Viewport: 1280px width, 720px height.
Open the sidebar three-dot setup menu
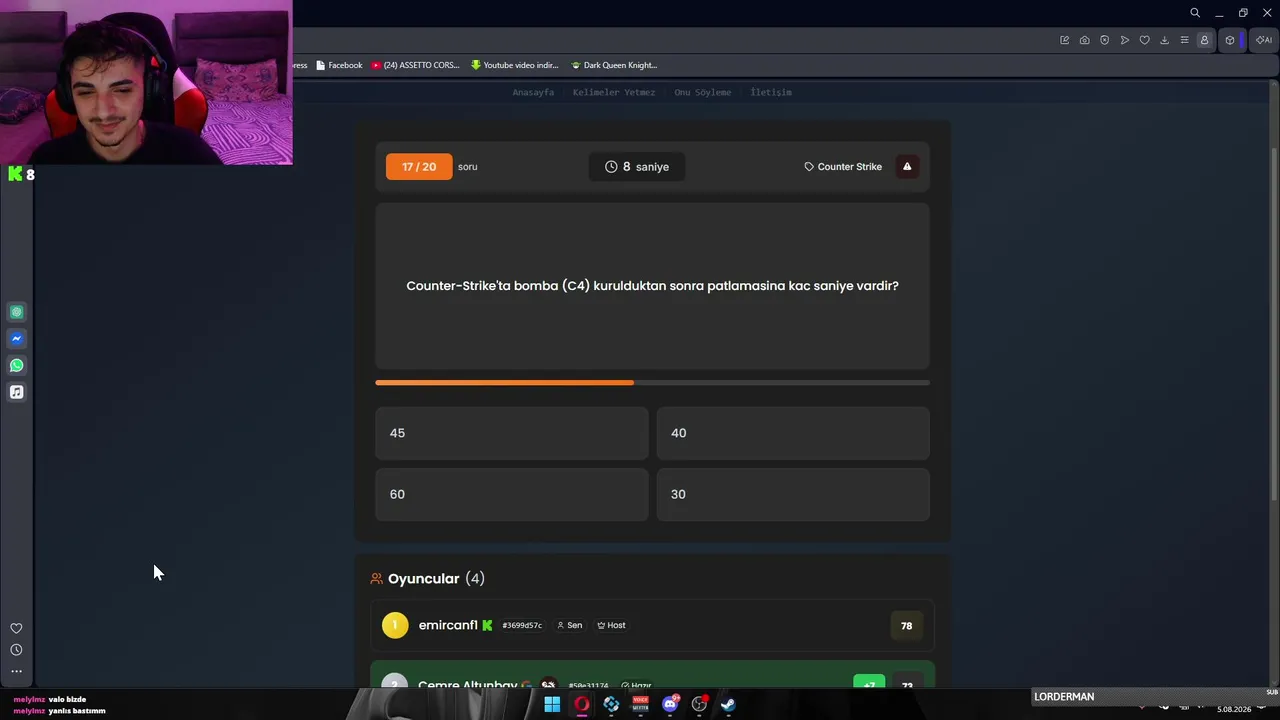tap(16, 672)
